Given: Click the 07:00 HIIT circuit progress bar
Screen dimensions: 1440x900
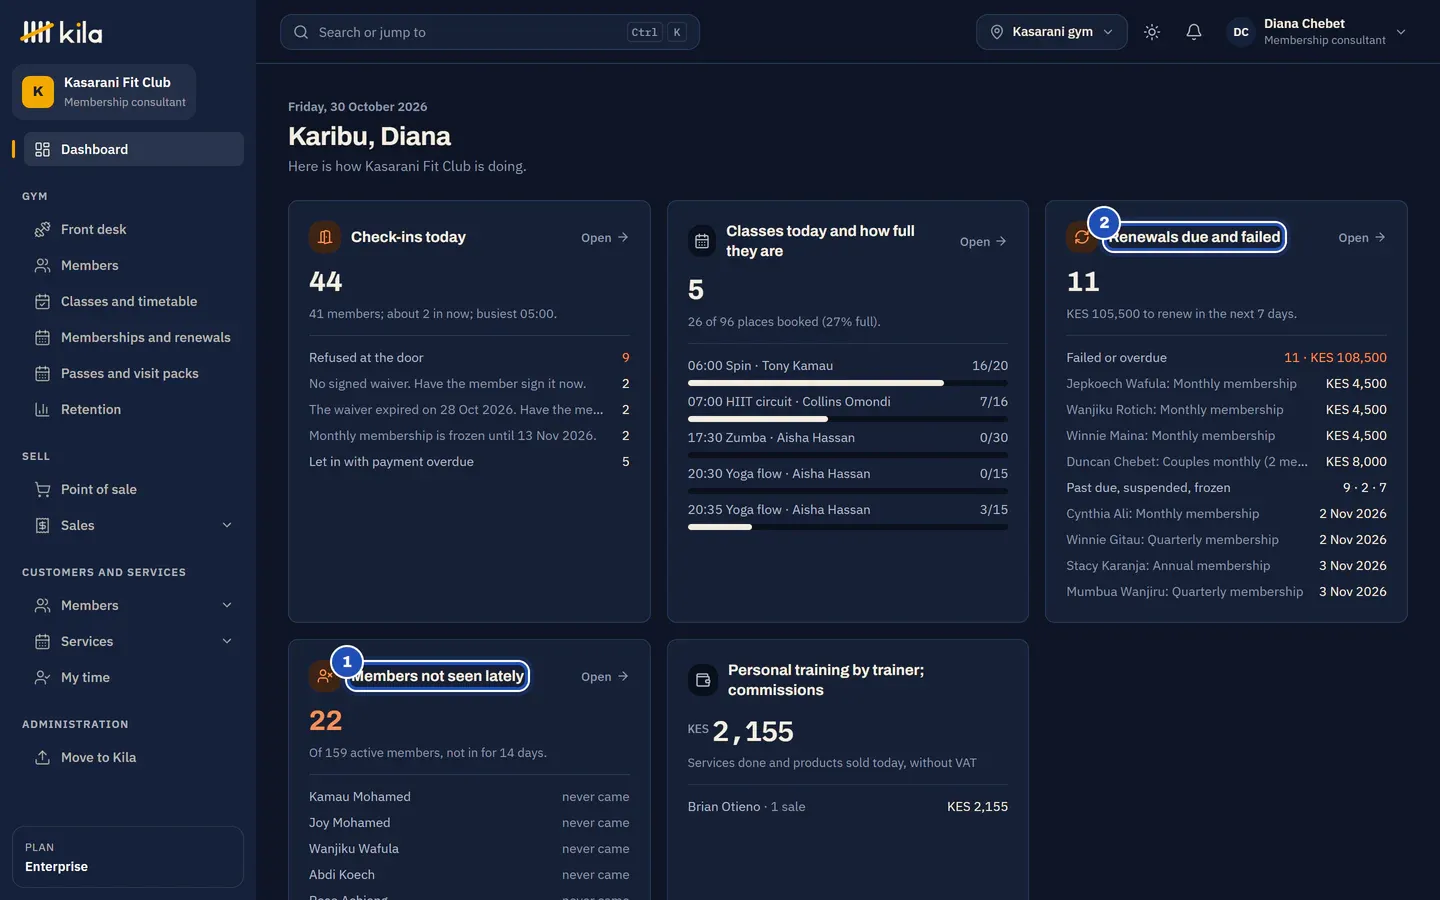Looking at the screenshot, I should tap(848, 419).
